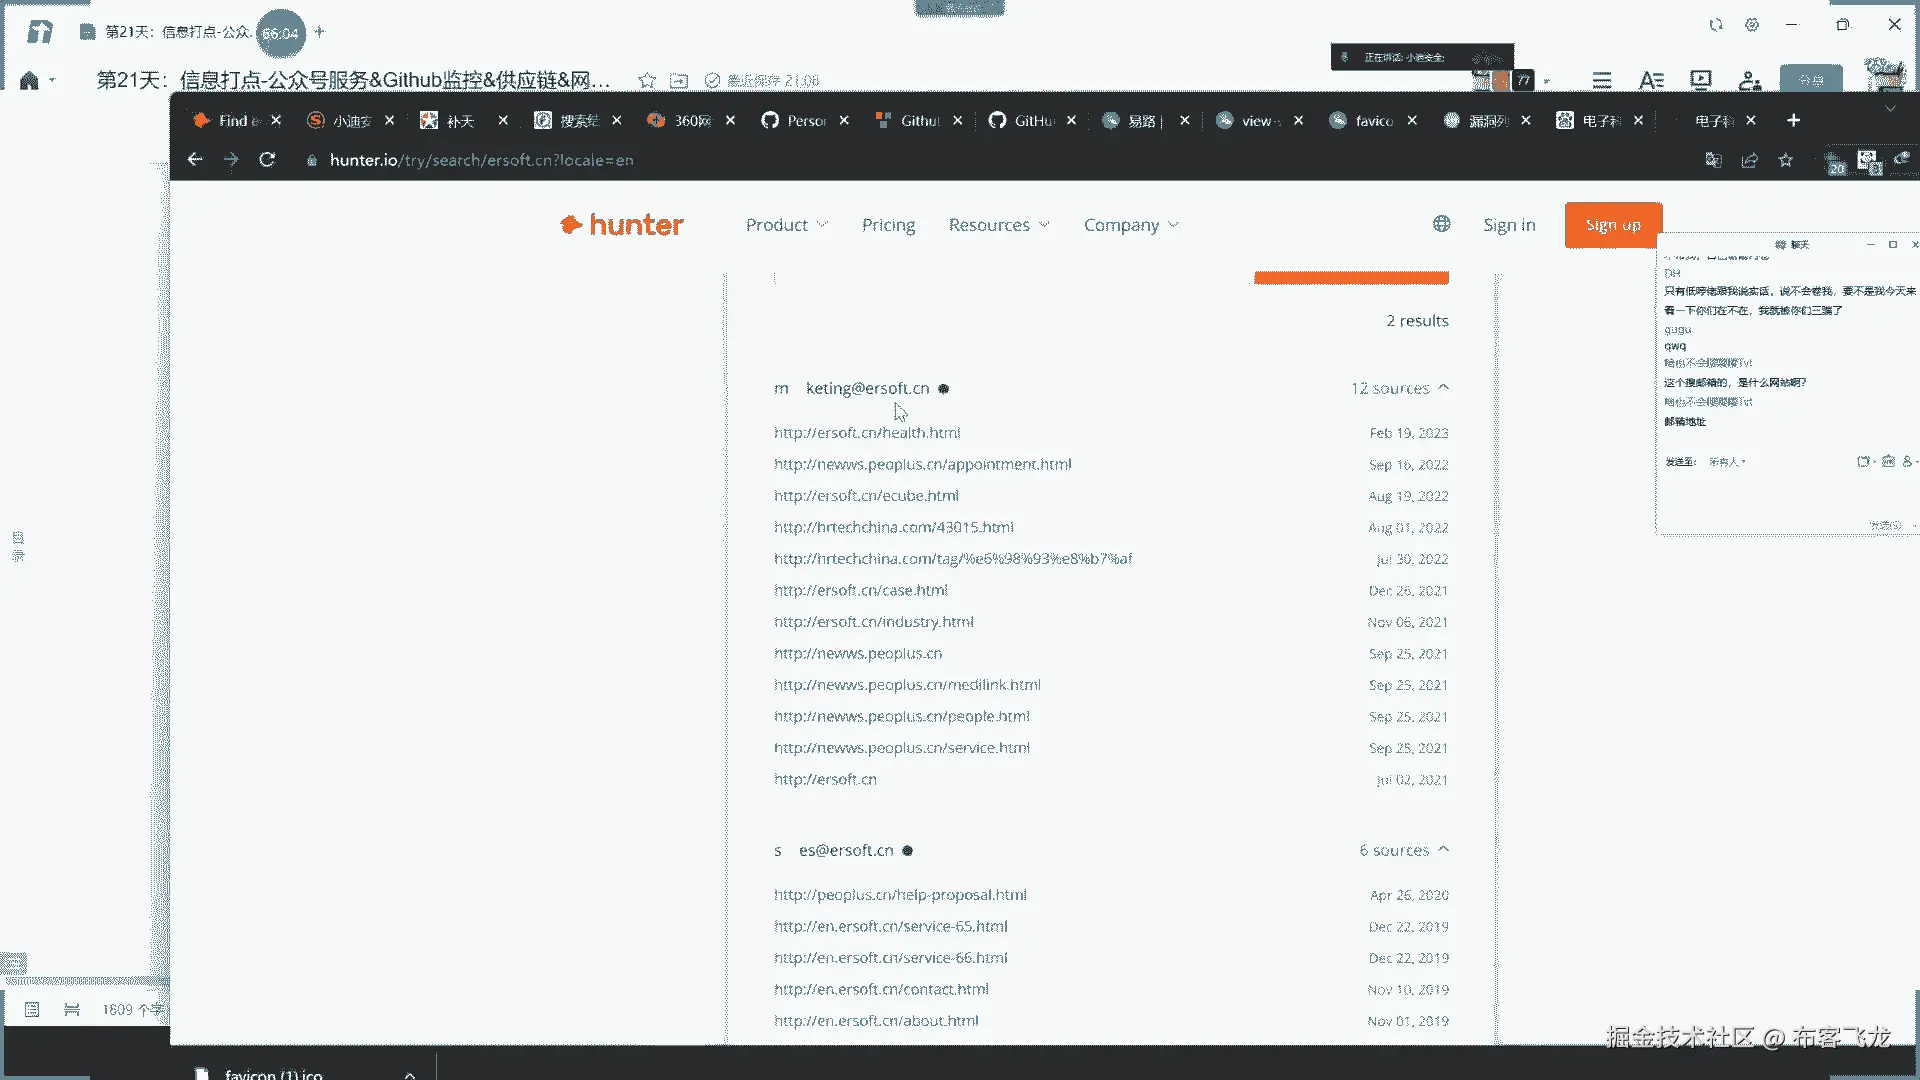The height and width of the screenshot is (1080, 1920).
Task: Click the orange Sign up button
Action: click(1612, 225)
